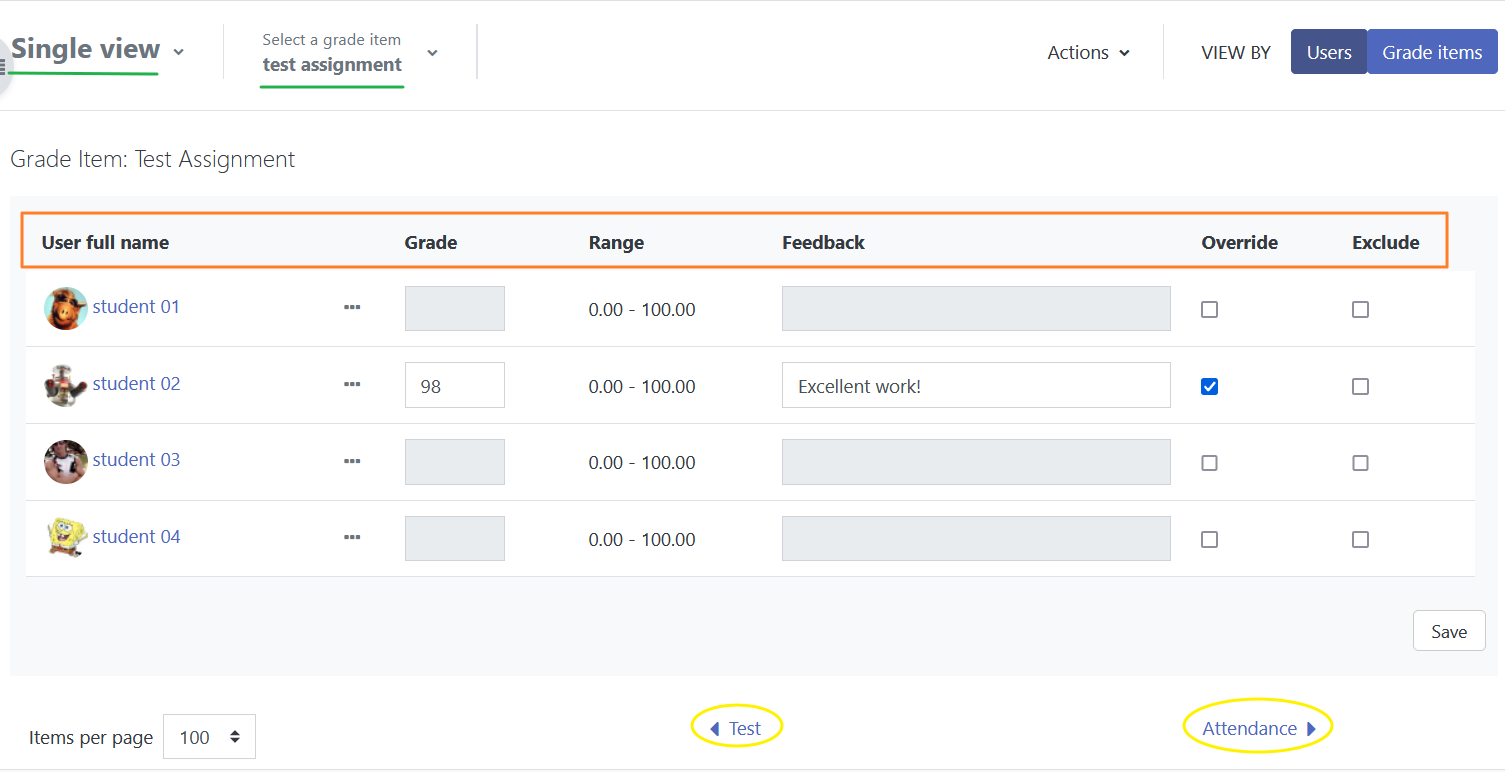
Task: Switch view to Grade items
Action: click(1432, 53)
